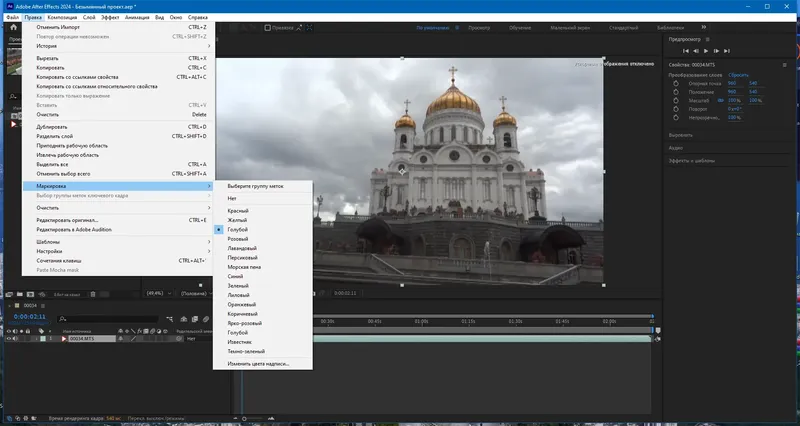Click the Rotation property stopwatch
The height and width of the screenshot is (426, 800).
675,109
